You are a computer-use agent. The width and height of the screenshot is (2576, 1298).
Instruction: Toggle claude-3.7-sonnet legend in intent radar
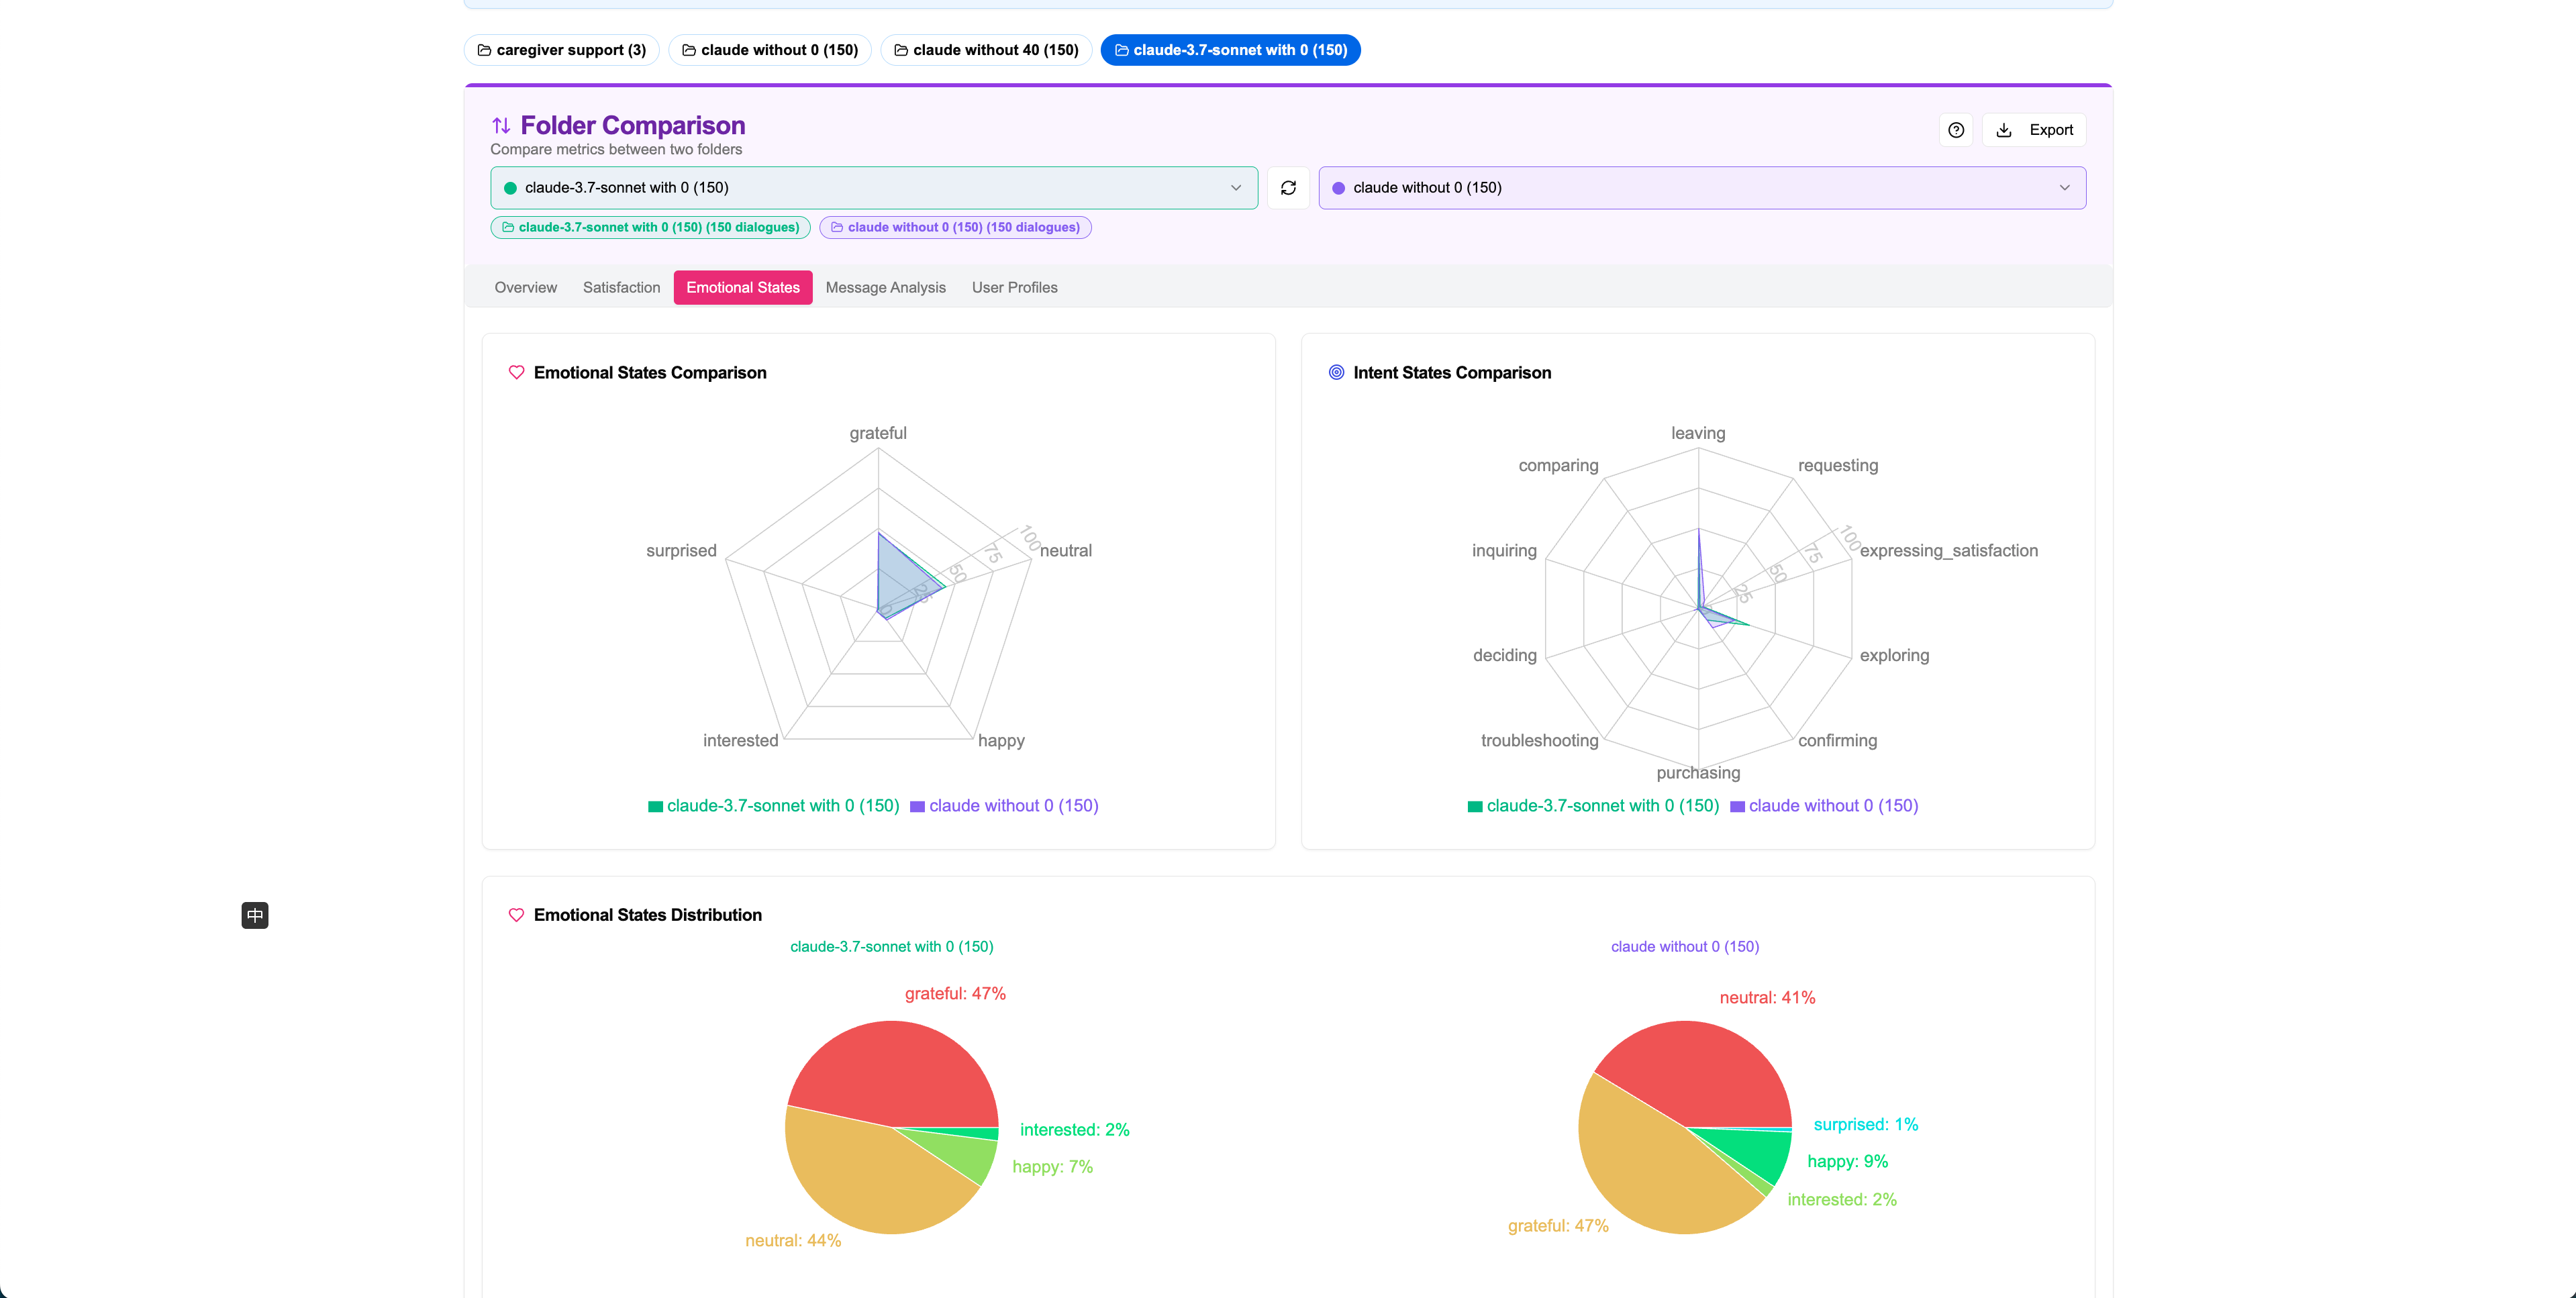1593,806
